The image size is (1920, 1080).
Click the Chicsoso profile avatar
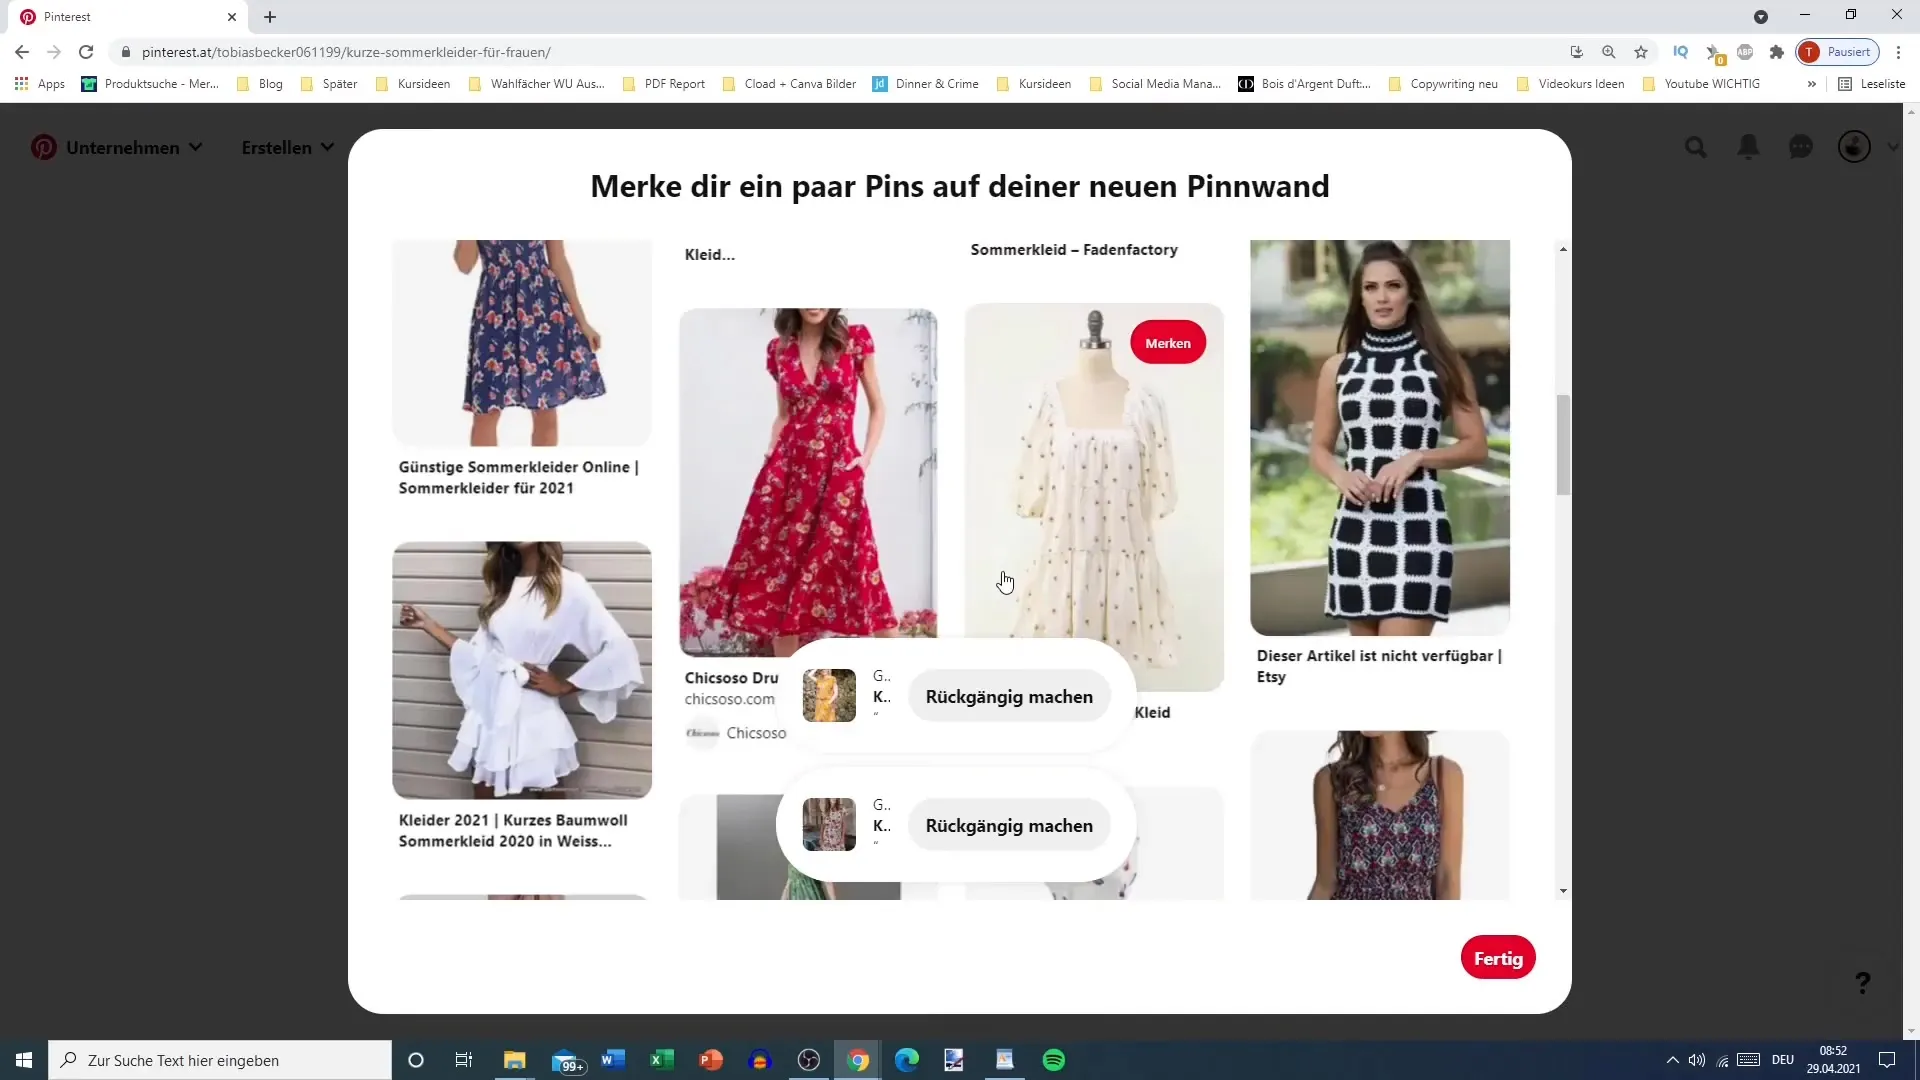702,733
